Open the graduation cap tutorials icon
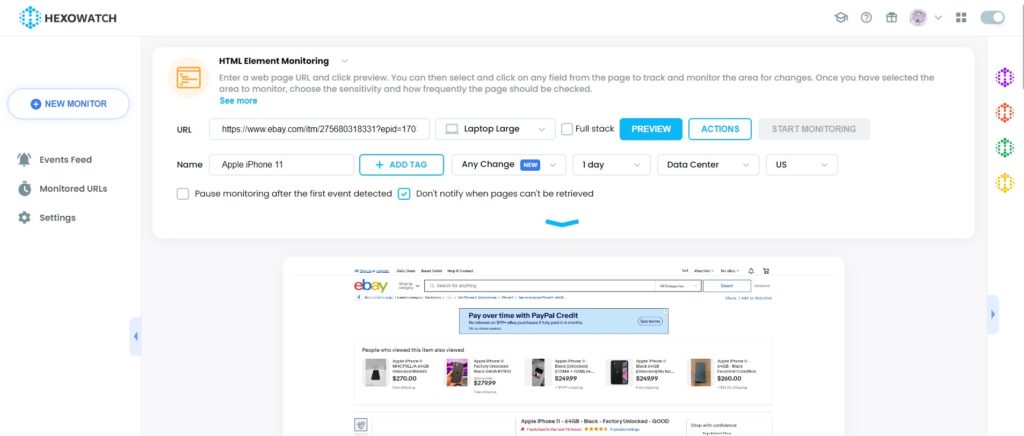The image size is (1024, 436). (841, 18)
